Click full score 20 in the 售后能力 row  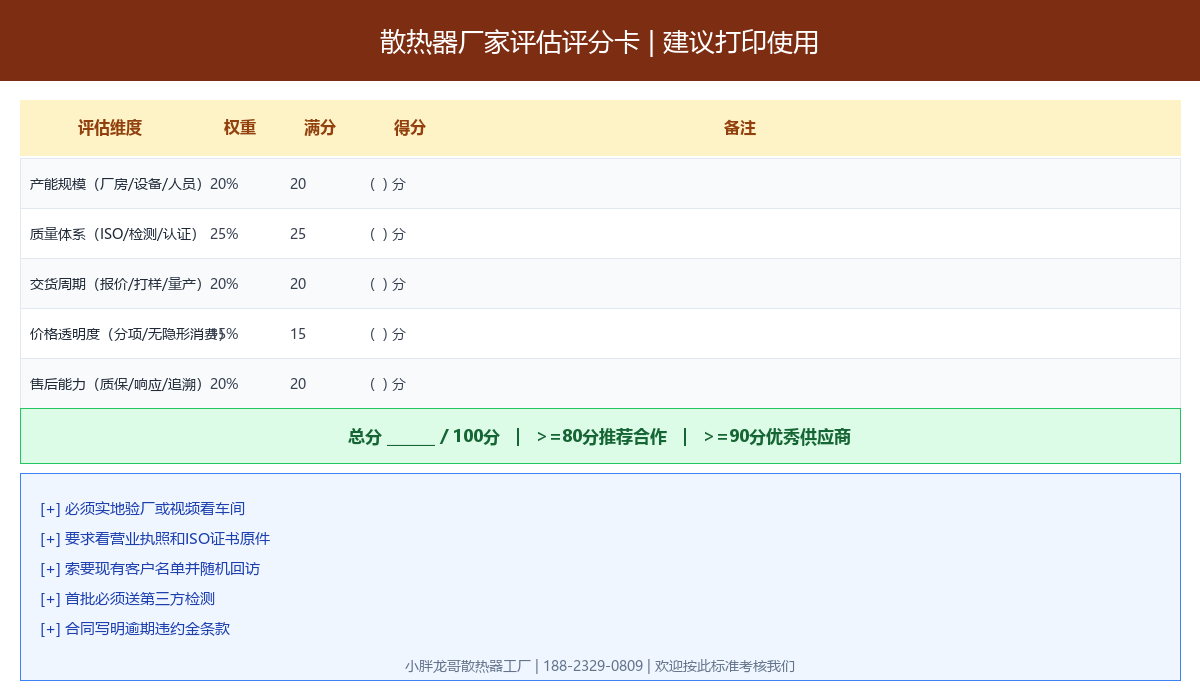(x=298, y=384)
